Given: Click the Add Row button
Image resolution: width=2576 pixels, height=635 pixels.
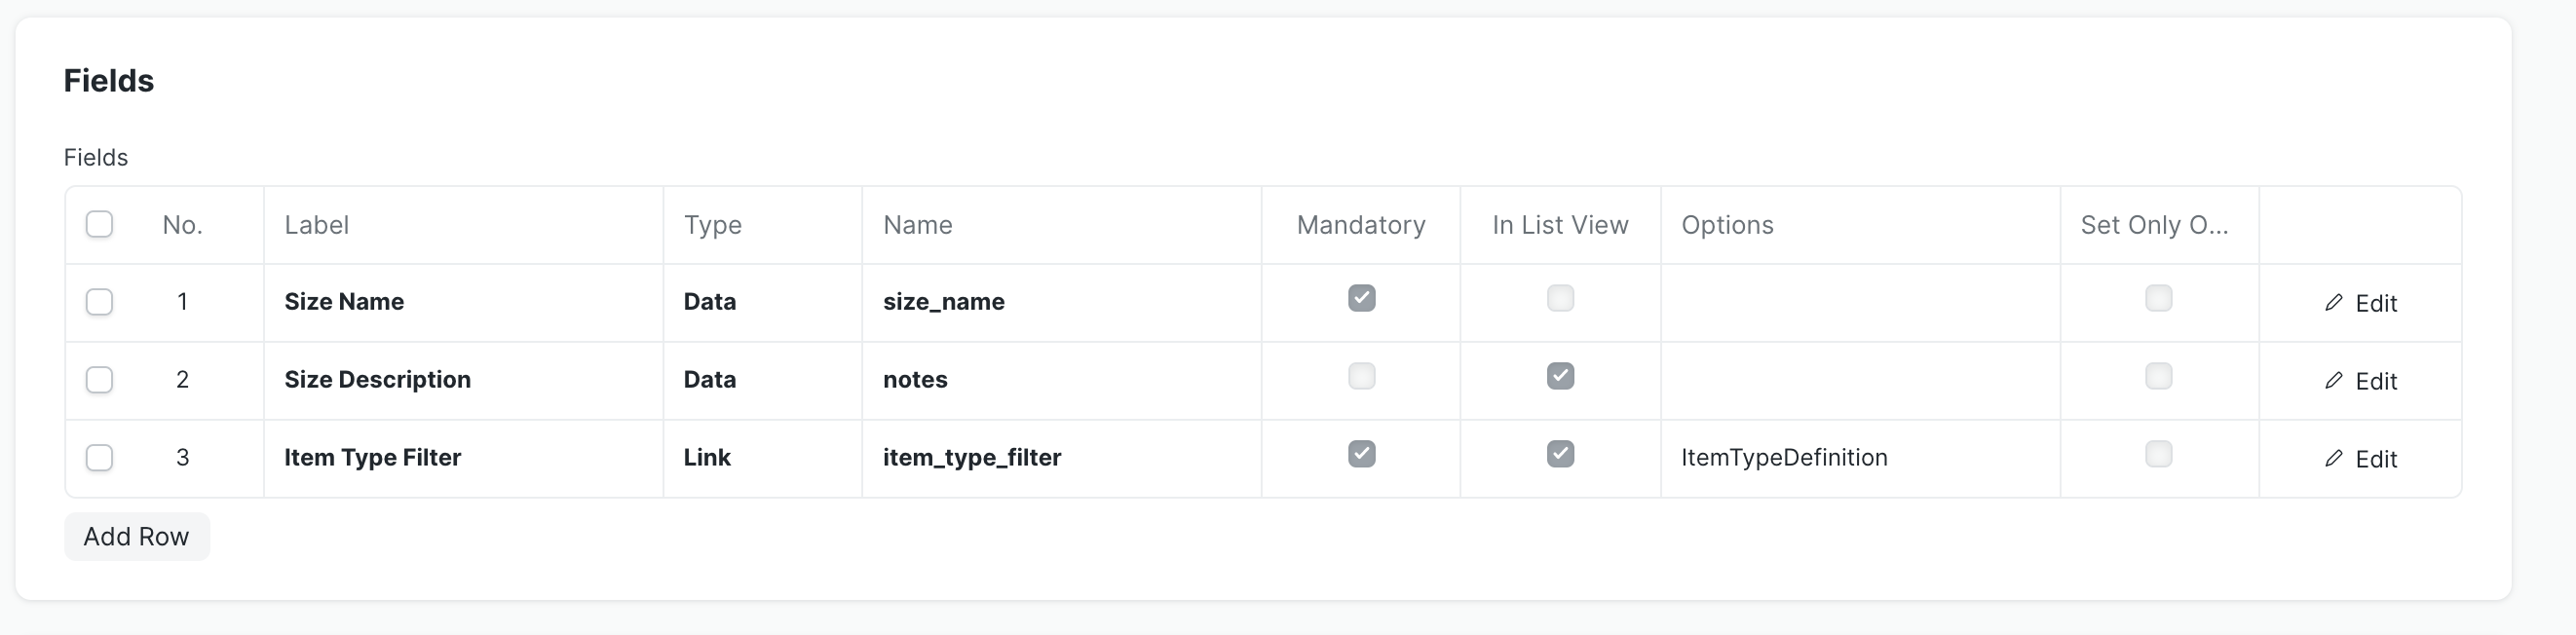Looking at the screenshot, I should point(136,537).
